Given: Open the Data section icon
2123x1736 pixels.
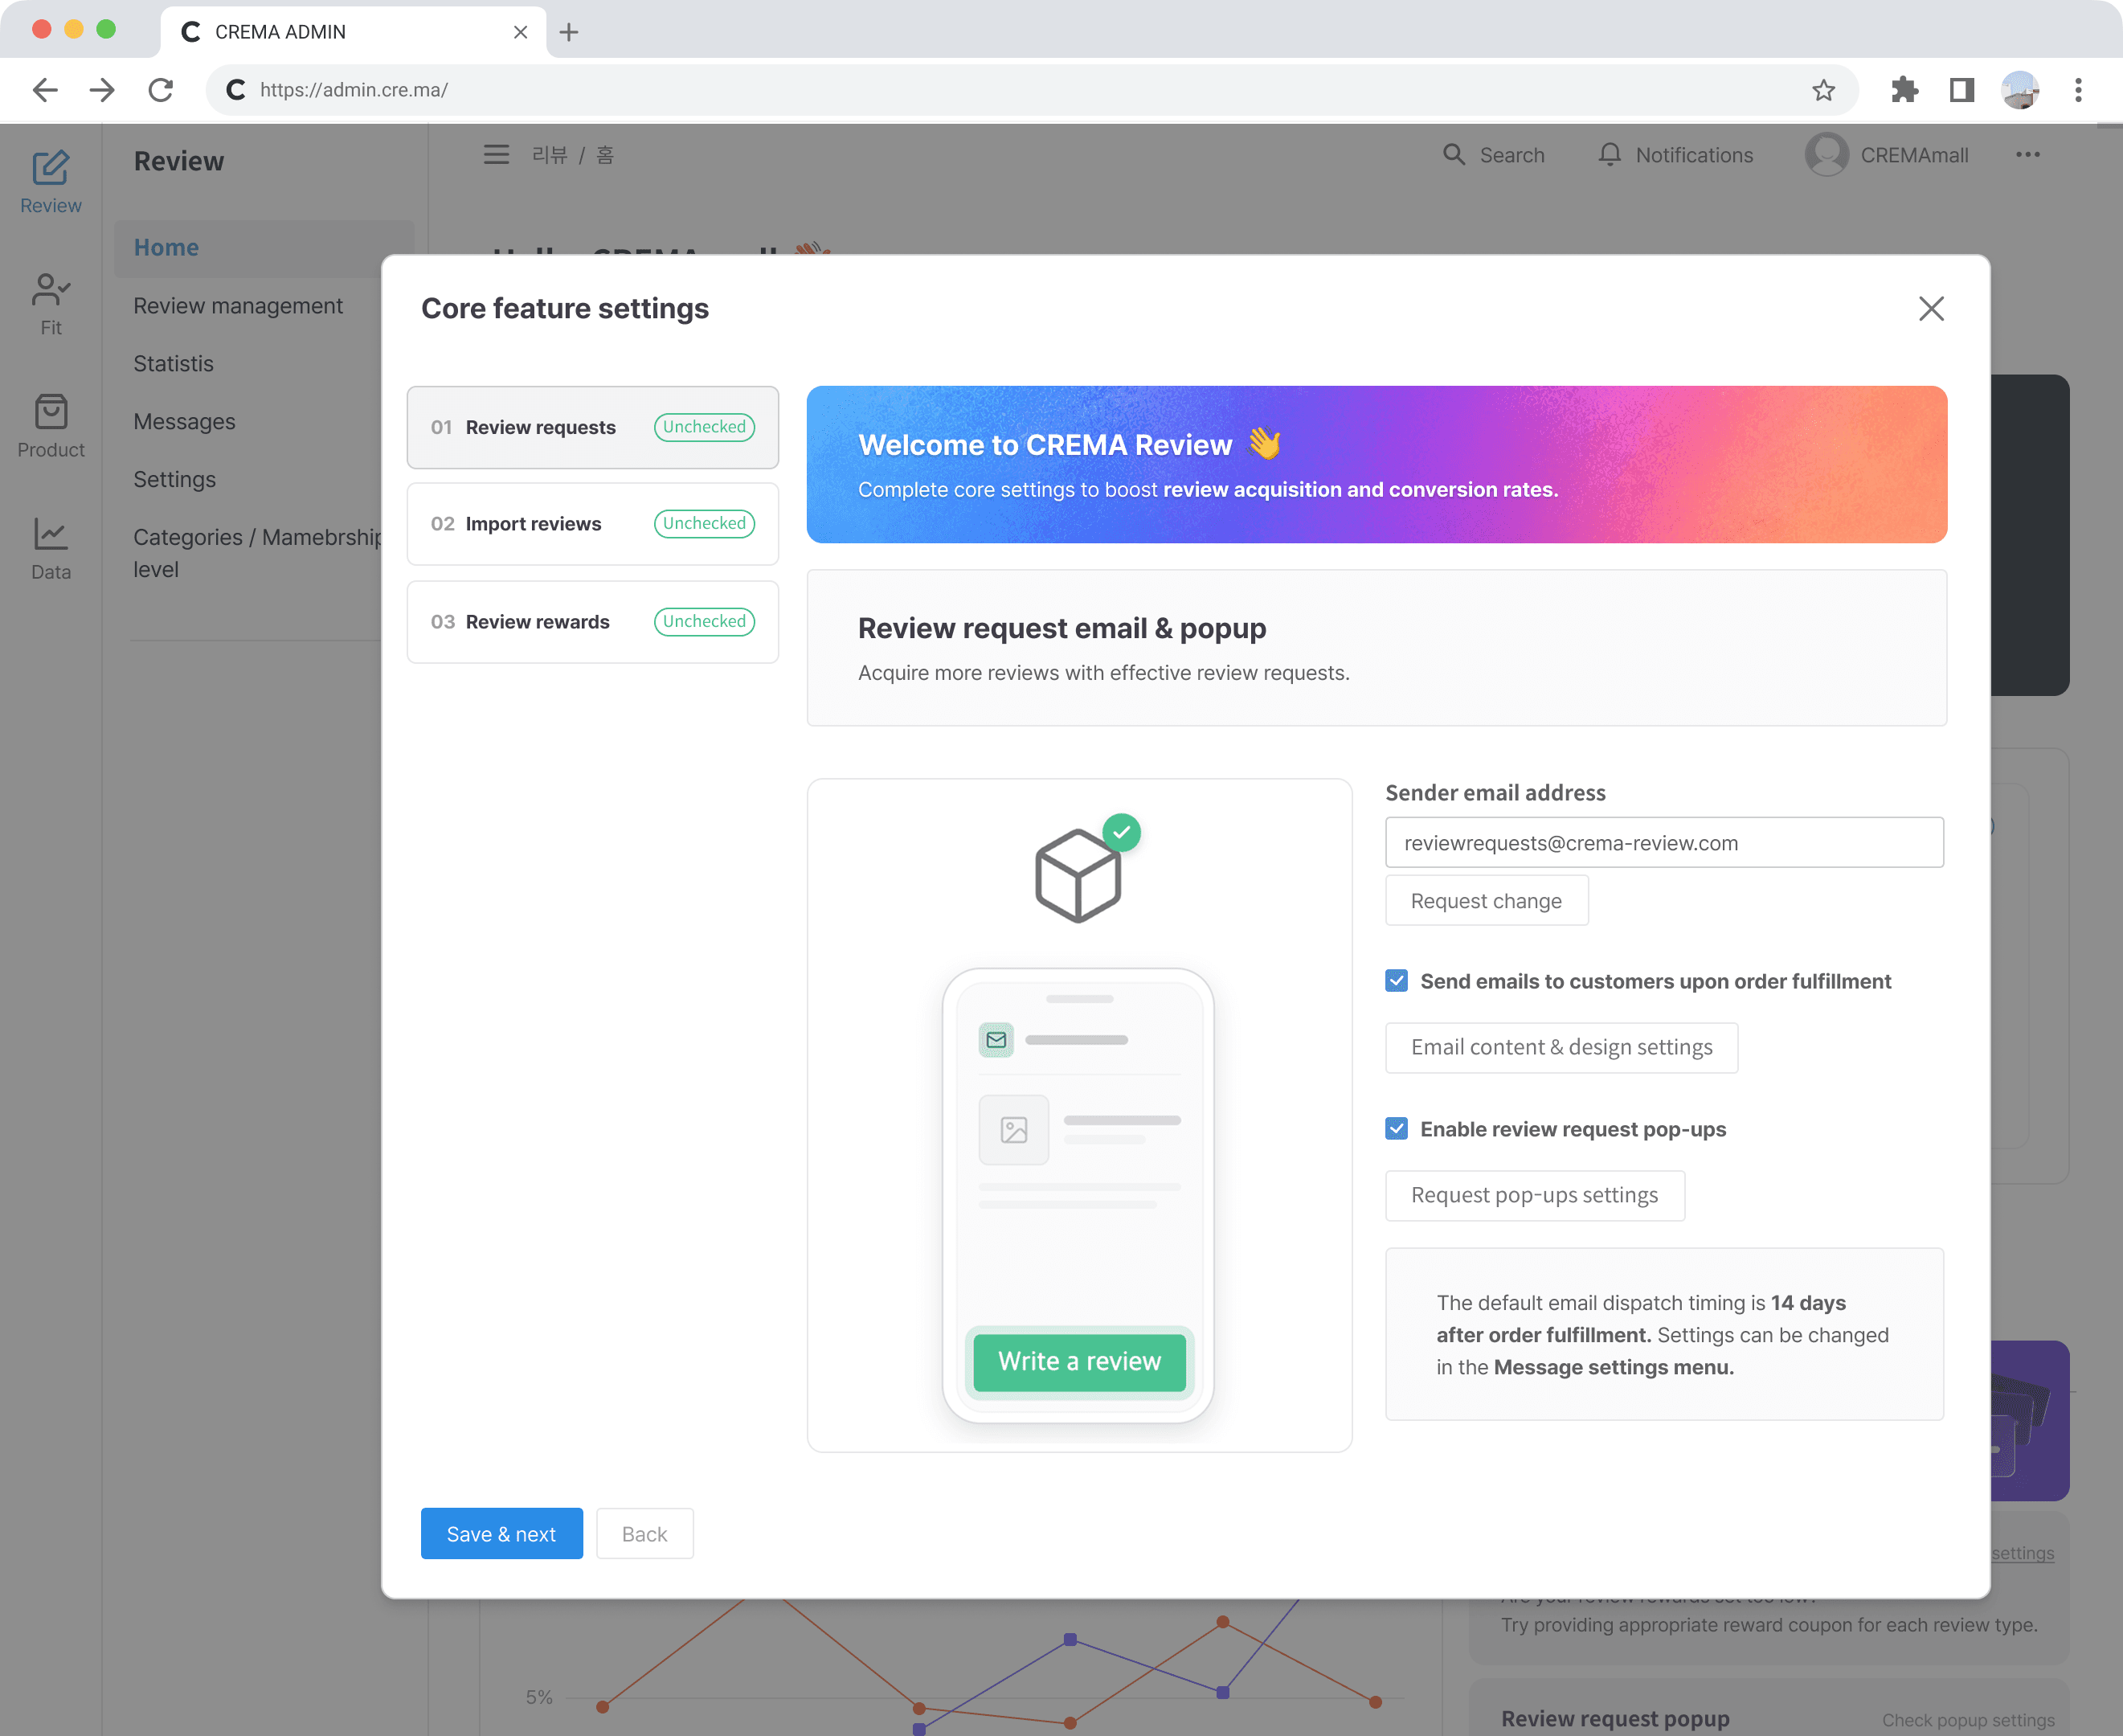Looking at the screenshot, I should point(50,534).
